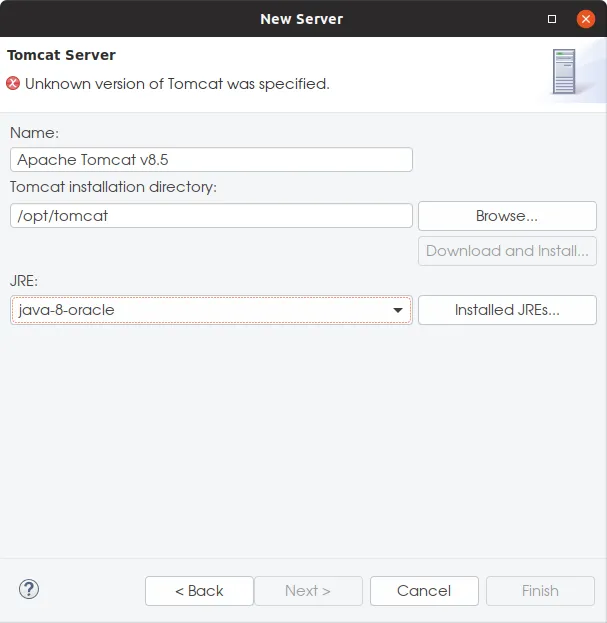The image size is (607, 623).
Task: Open Installed JREs settings
Action: click(x=507, y=310)
